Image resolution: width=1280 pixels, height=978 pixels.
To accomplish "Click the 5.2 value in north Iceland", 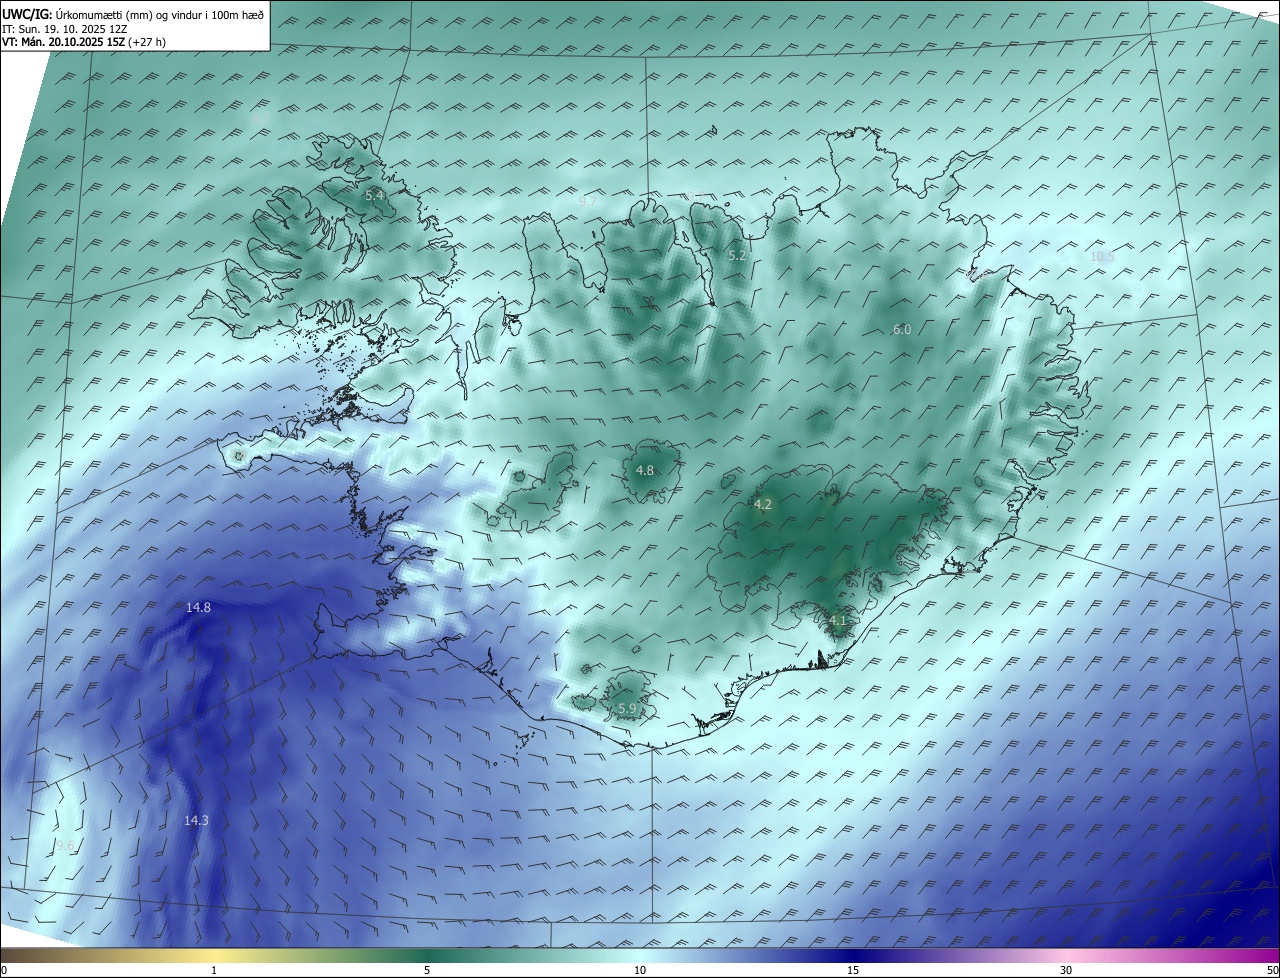I will [737, 256].
